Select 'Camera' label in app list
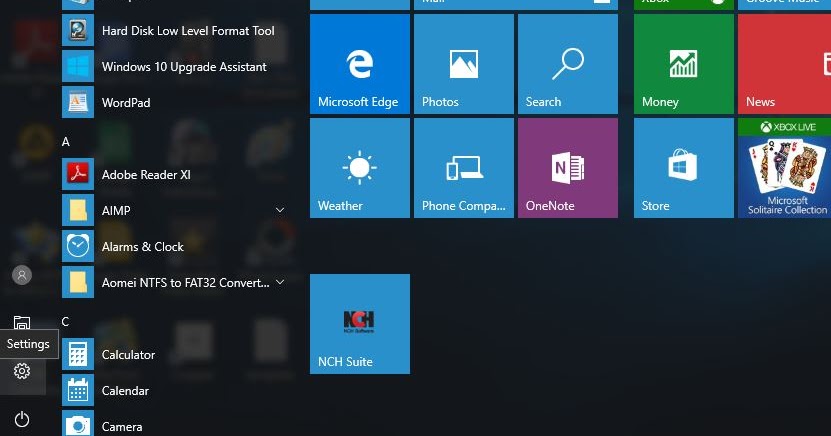Image resolution: width=831 pixels, height=436 pixels. [x=122, y=427]
